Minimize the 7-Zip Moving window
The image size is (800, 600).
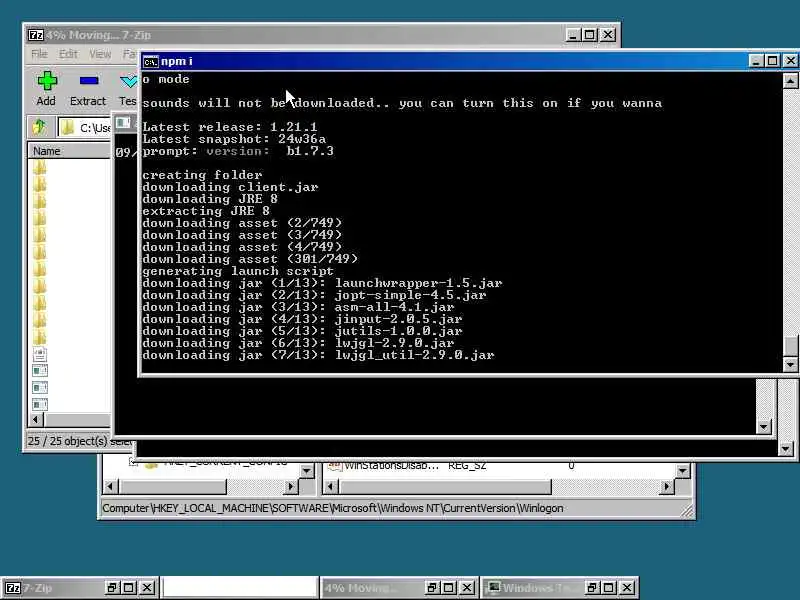(x=573, y=35)
